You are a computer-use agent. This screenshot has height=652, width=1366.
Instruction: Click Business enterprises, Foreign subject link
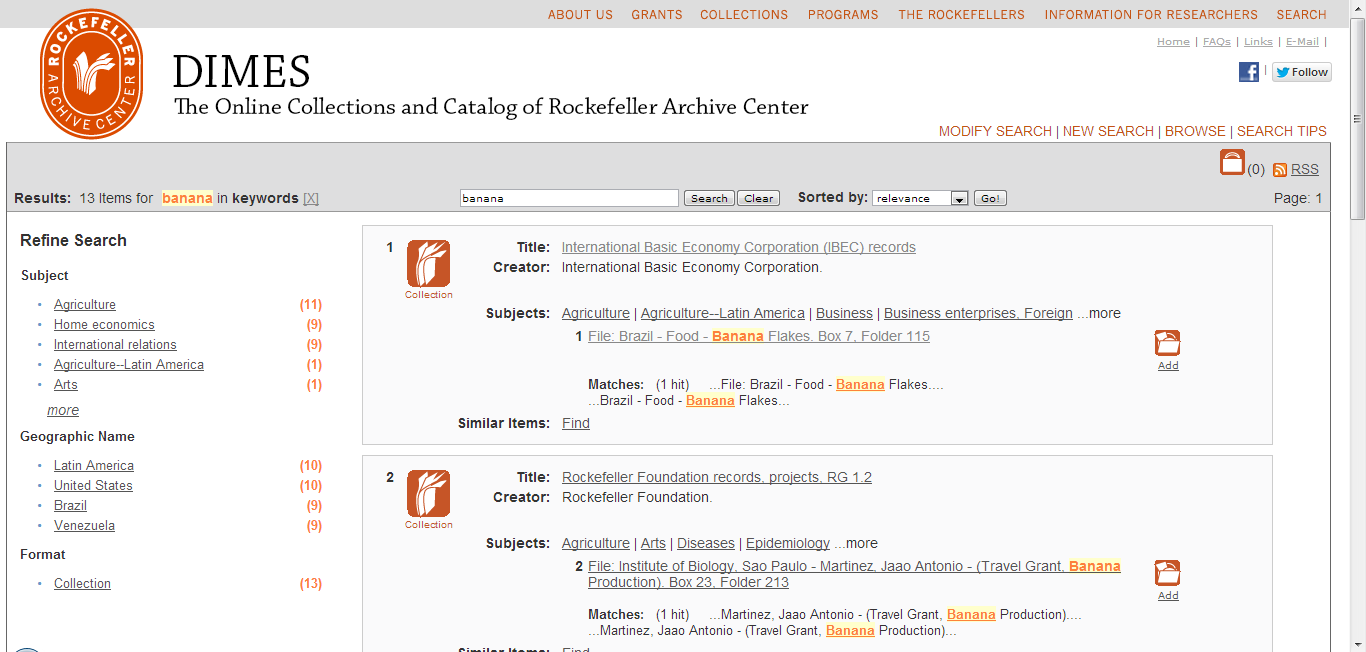point(978,313)
